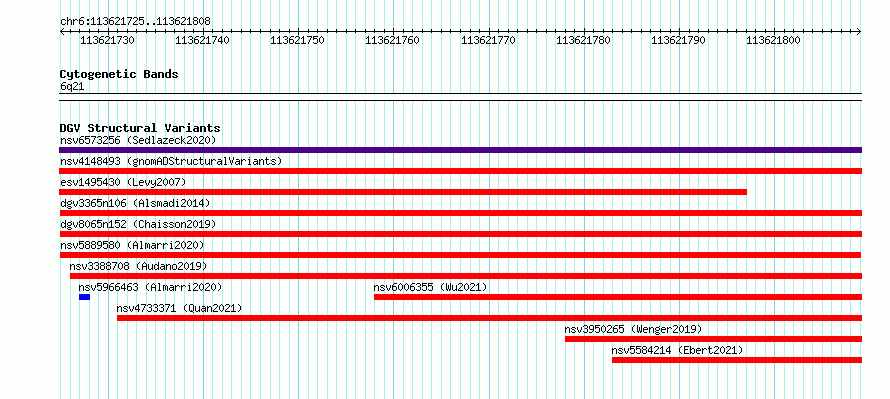Screen dimensions: 890x399
Task: Click the red dgv3365n106 variant bar
Action: 460,213
